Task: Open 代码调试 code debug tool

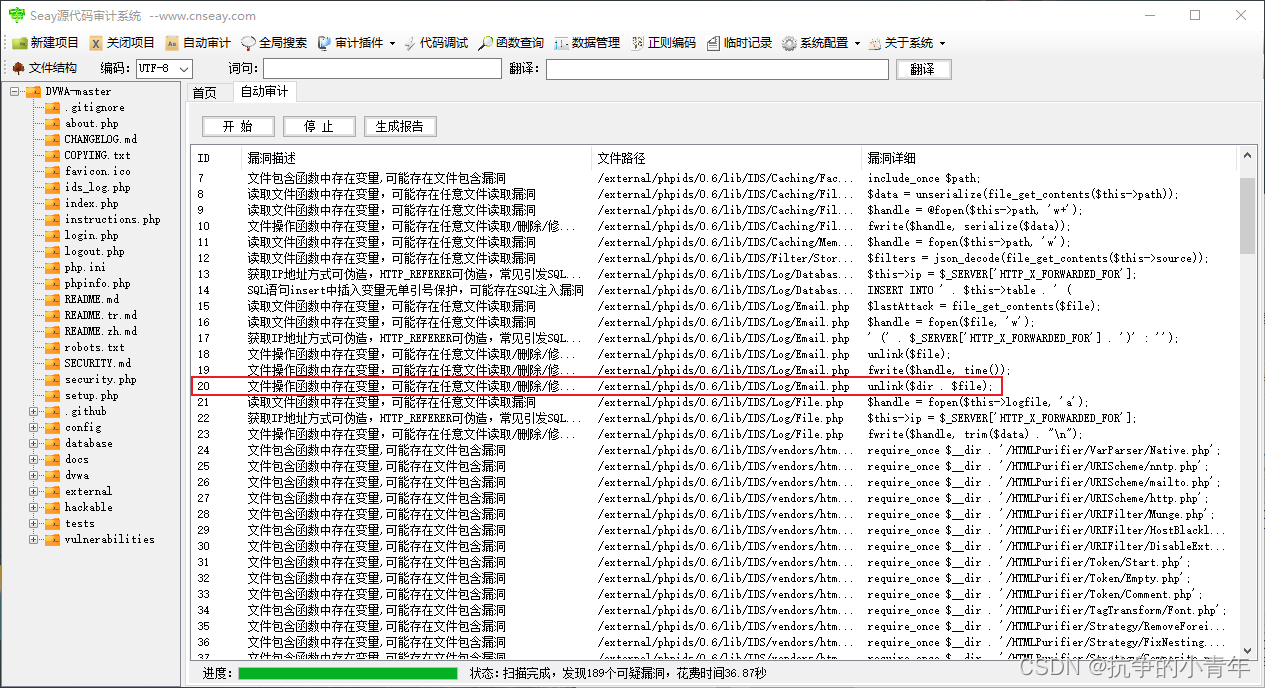Action: (x=436, y=43)
